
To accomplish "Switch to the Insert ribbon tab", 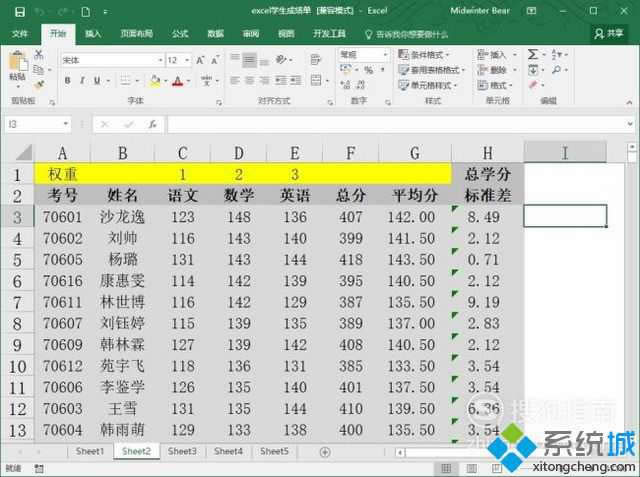I will click(93, 34).
